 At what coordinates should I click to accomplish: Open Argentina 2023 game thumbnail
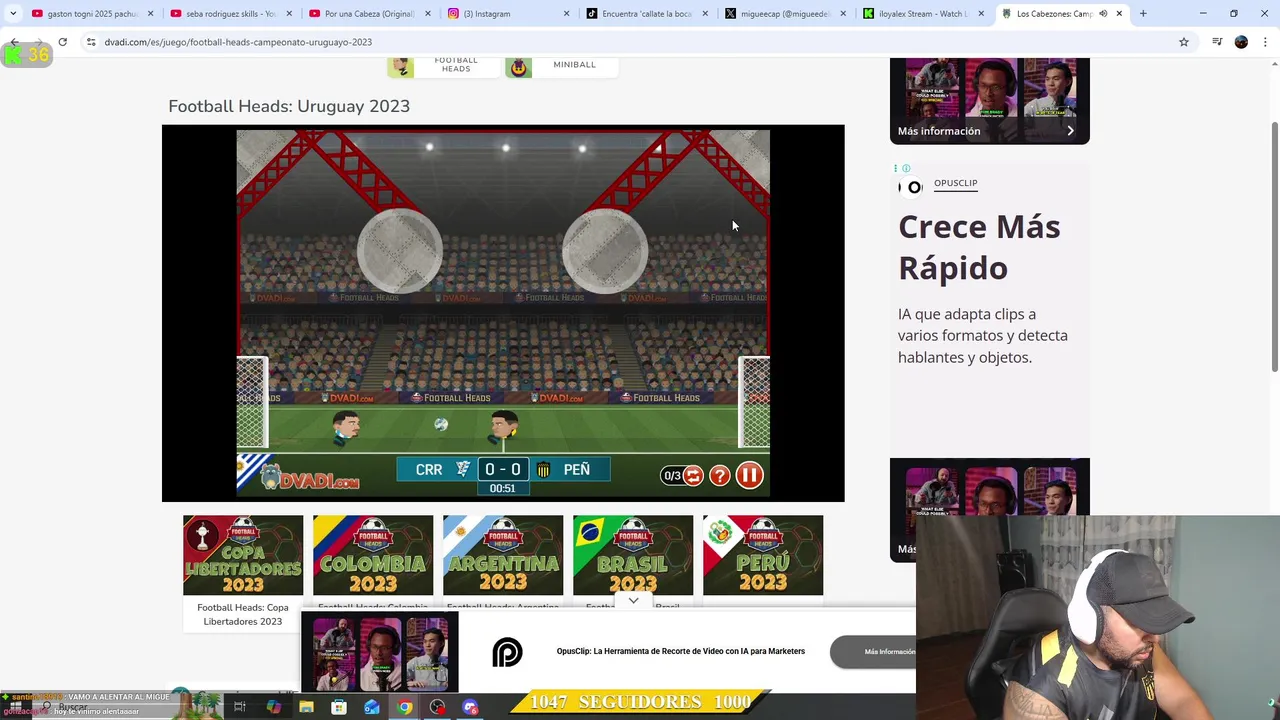tap(503, 555)
